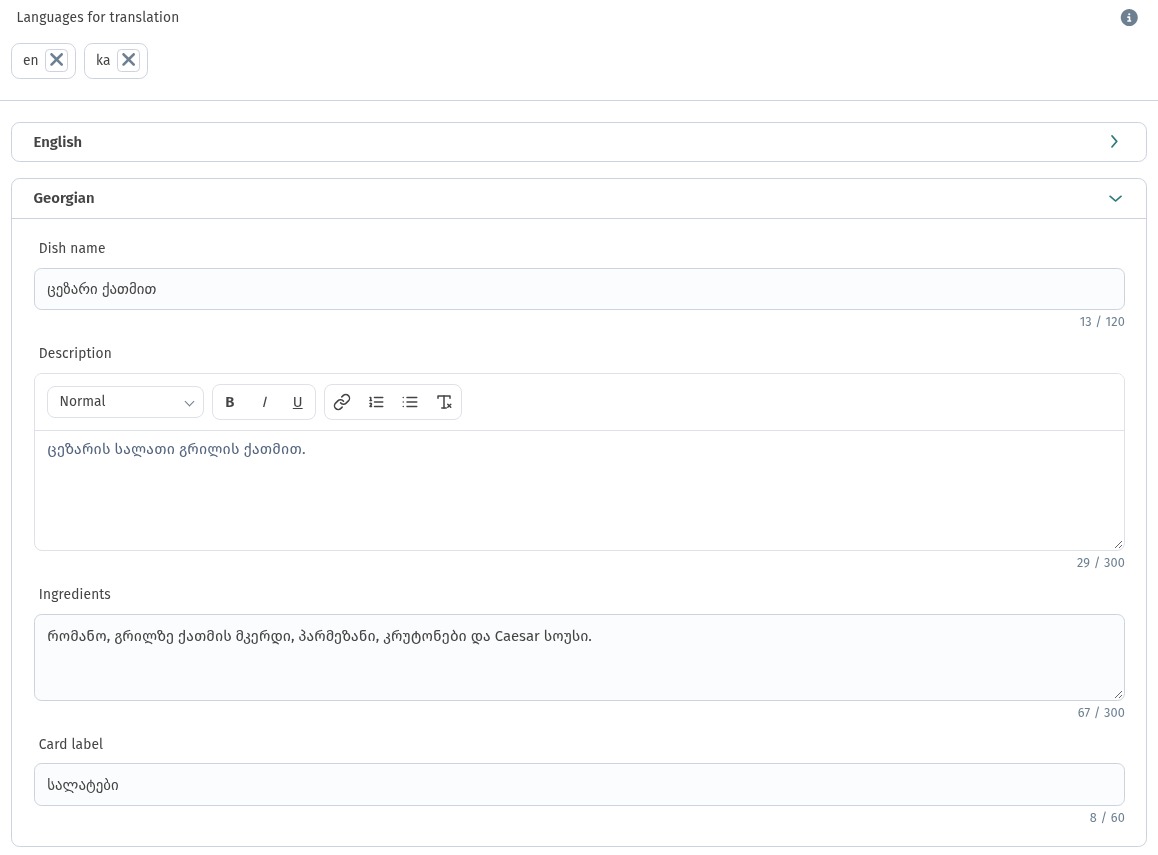Click the 'Languages for translation' label

(x=97, y=17)
